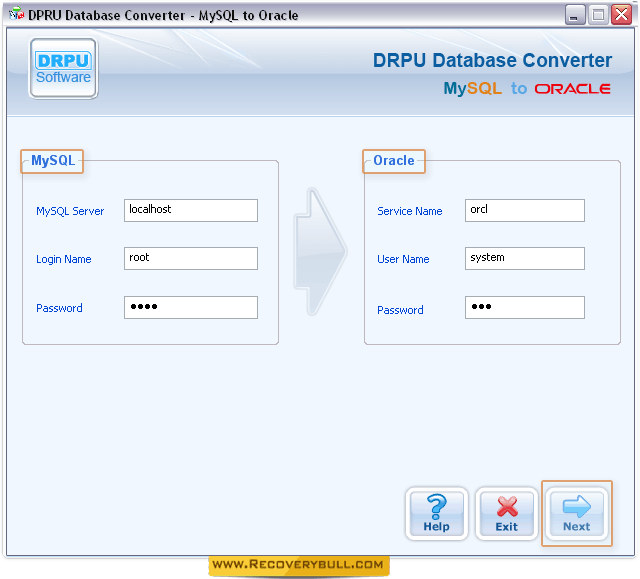Close the window with the red X
This screenshot has height=579, width=640.
click(x=621, y=15)
